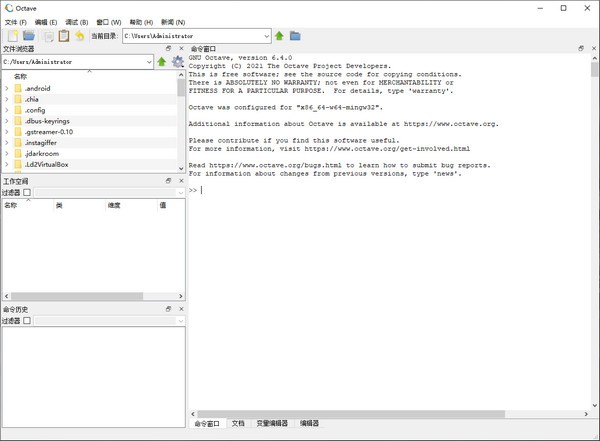Enable the workspace filter checkbox
This screenshot has height=441, width=600.
(x=28, y=192)
